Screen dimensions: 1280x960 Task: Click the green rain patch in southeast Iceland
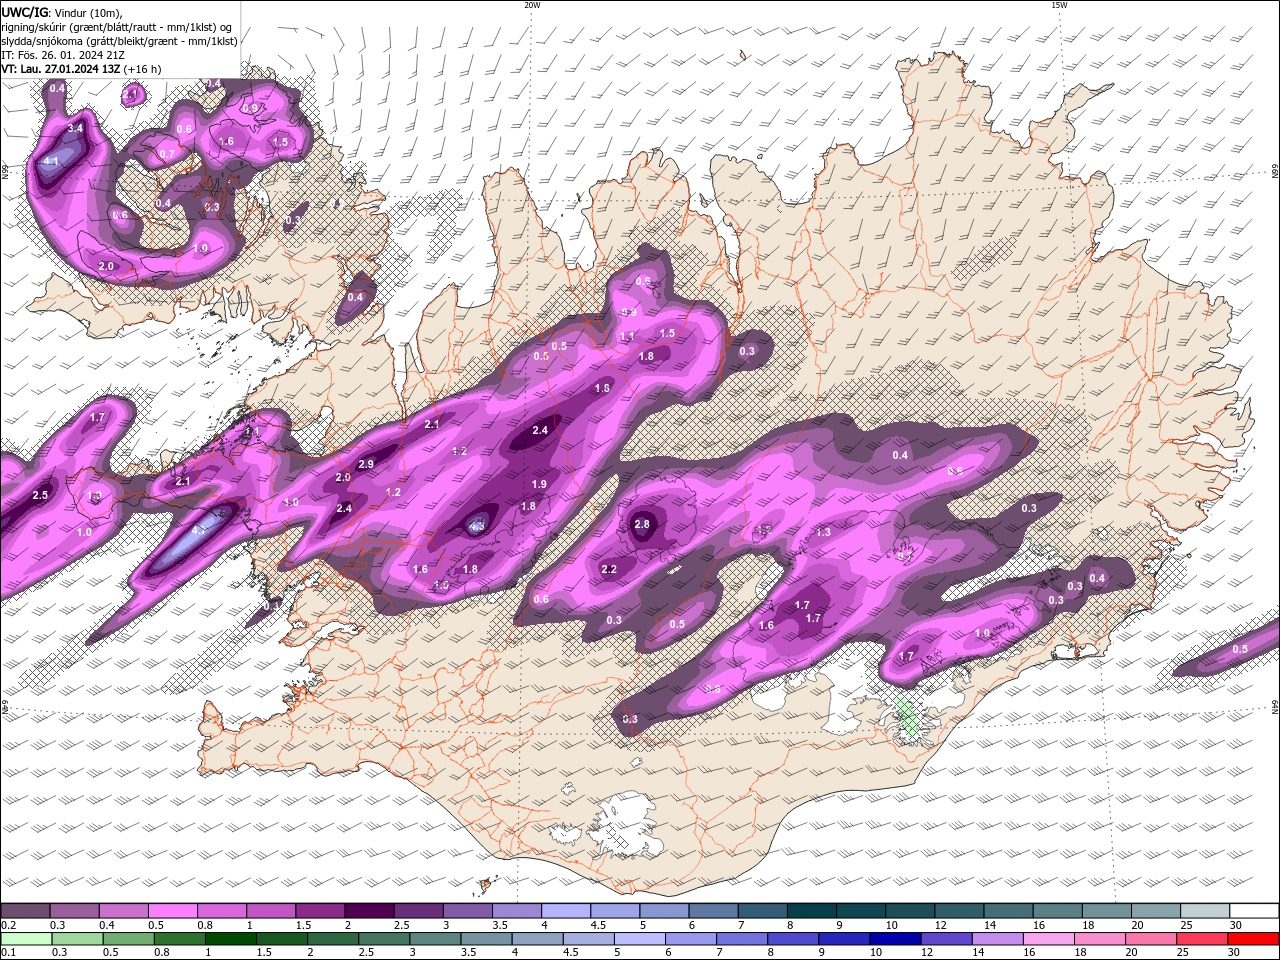click(x=909, y=719)
